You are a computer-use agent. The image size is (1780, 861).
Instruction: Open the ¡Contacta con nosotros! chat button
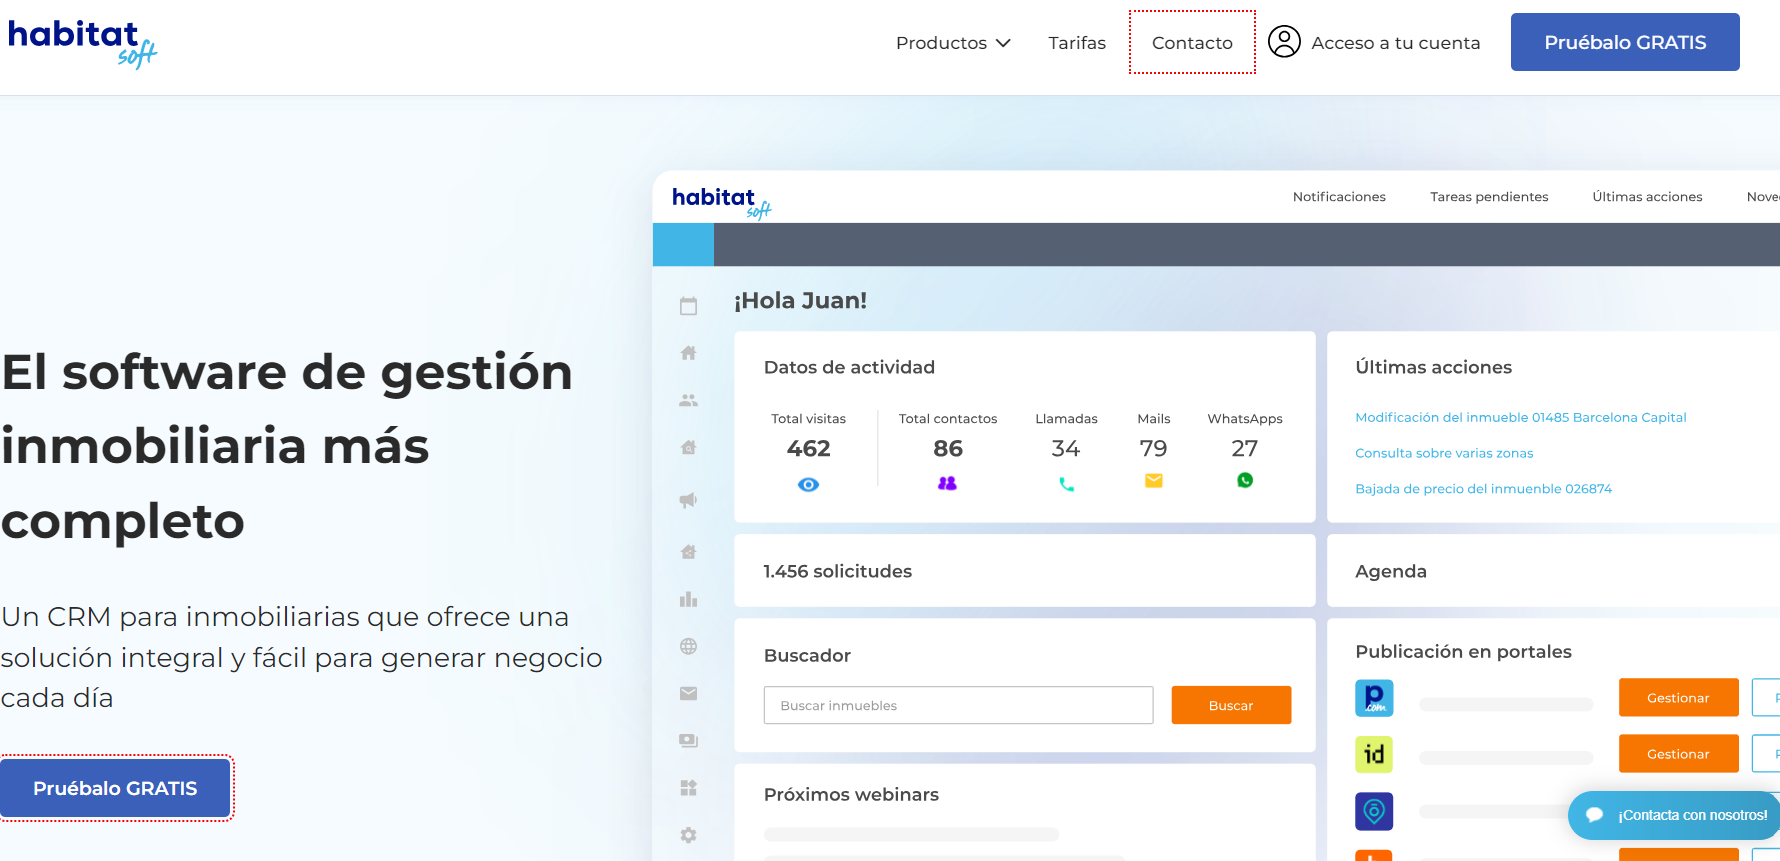(1674, 815)
